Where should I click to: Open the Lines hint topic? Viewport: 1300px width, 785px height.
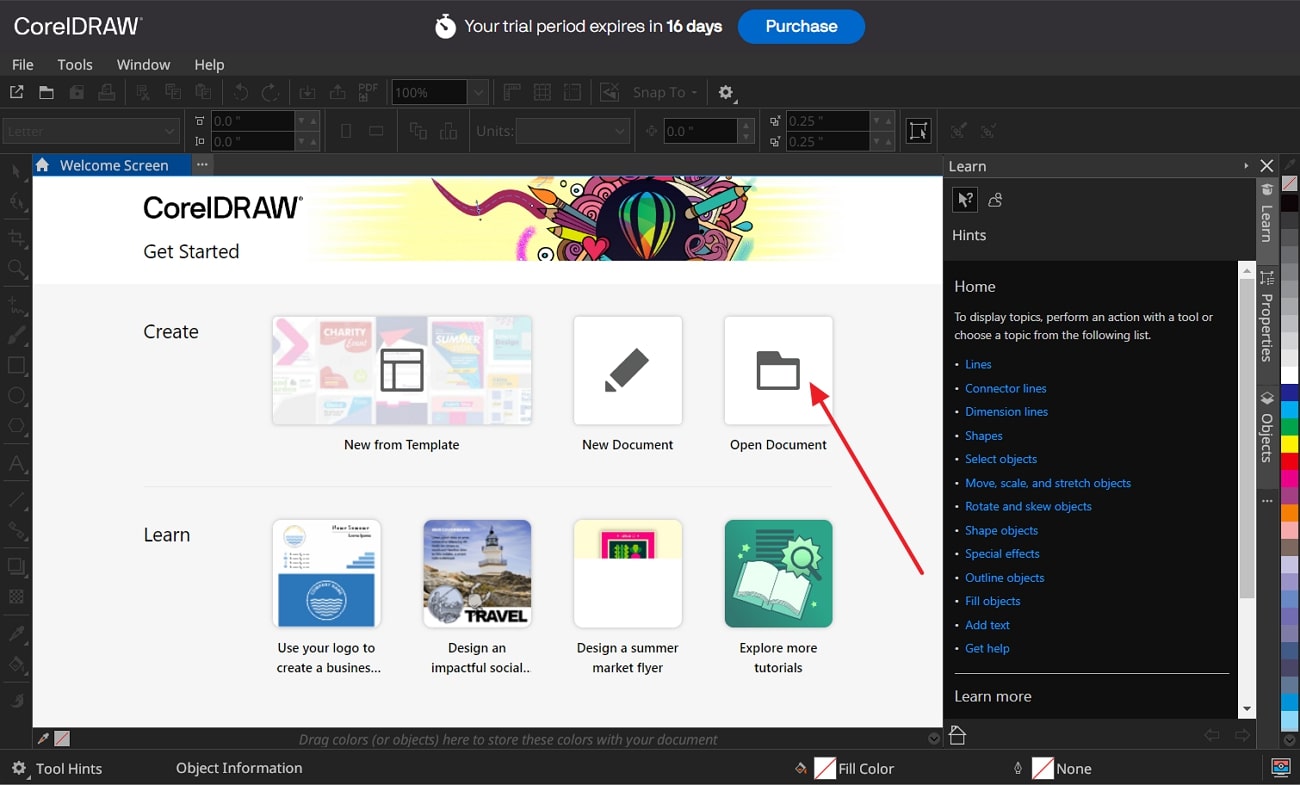pyautogui.click(x=978, y=364)
